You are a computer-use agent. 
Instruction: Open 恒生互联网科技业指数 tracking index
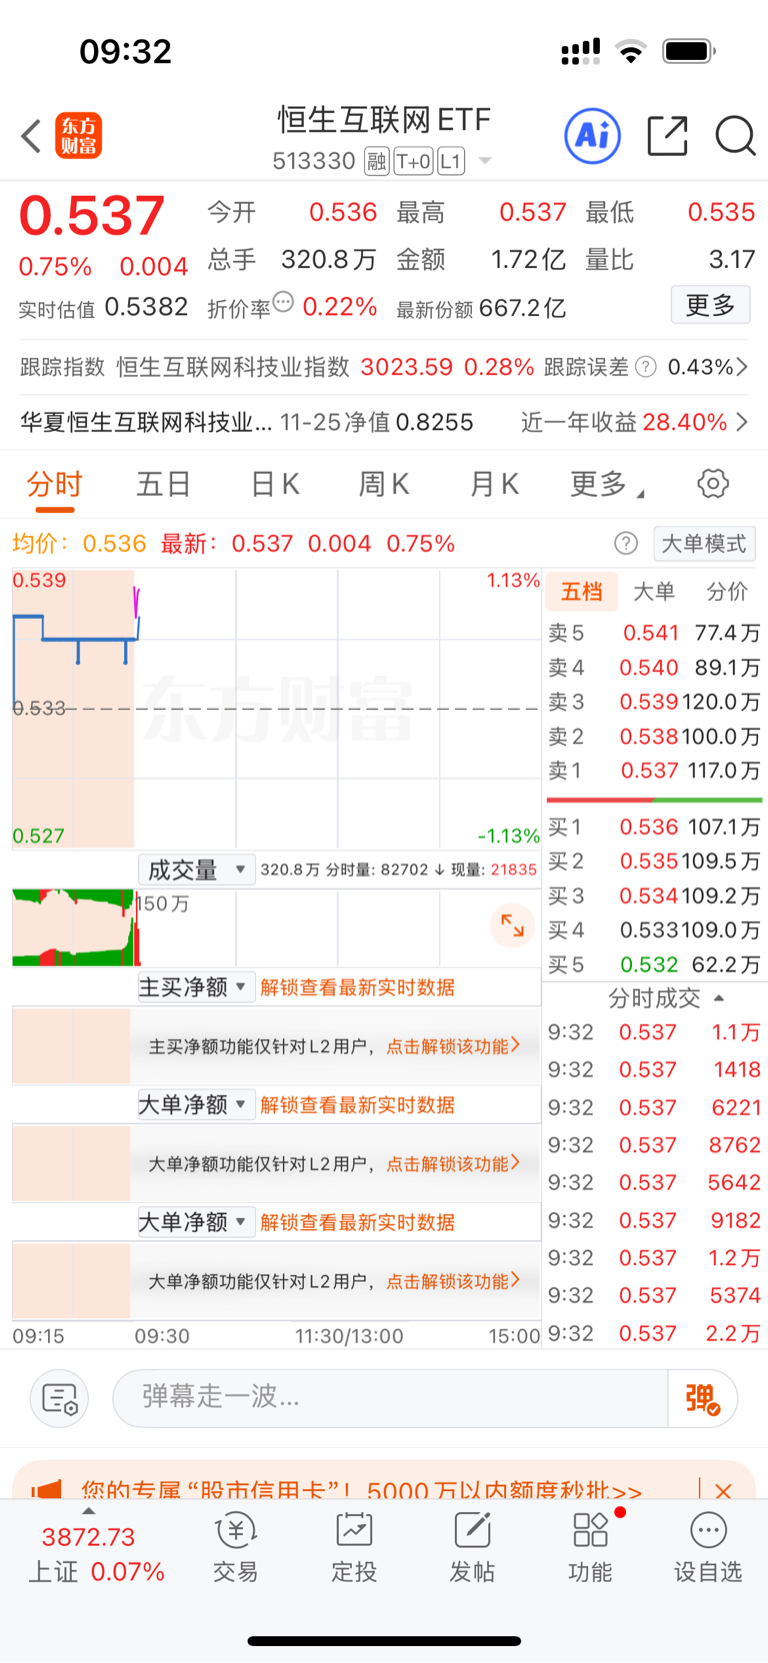point(233,367)
